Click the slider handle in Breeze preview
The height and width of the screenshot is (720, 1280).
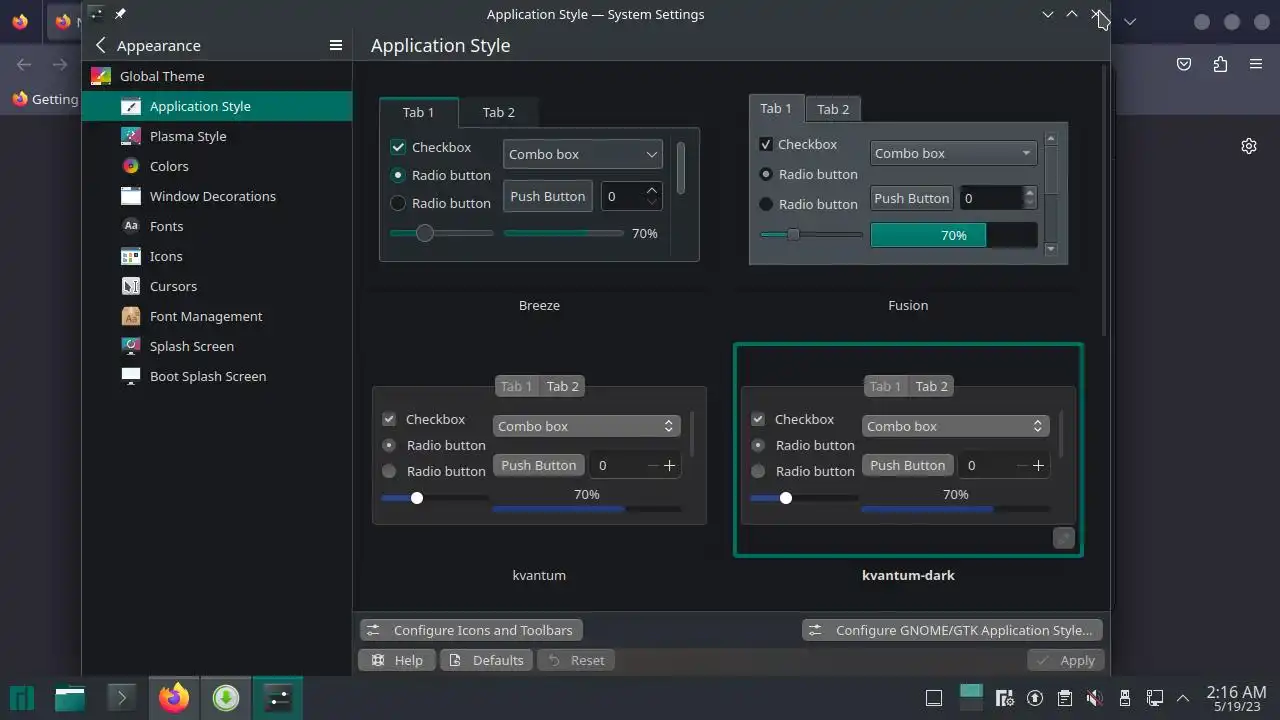(x=425, y=233)
